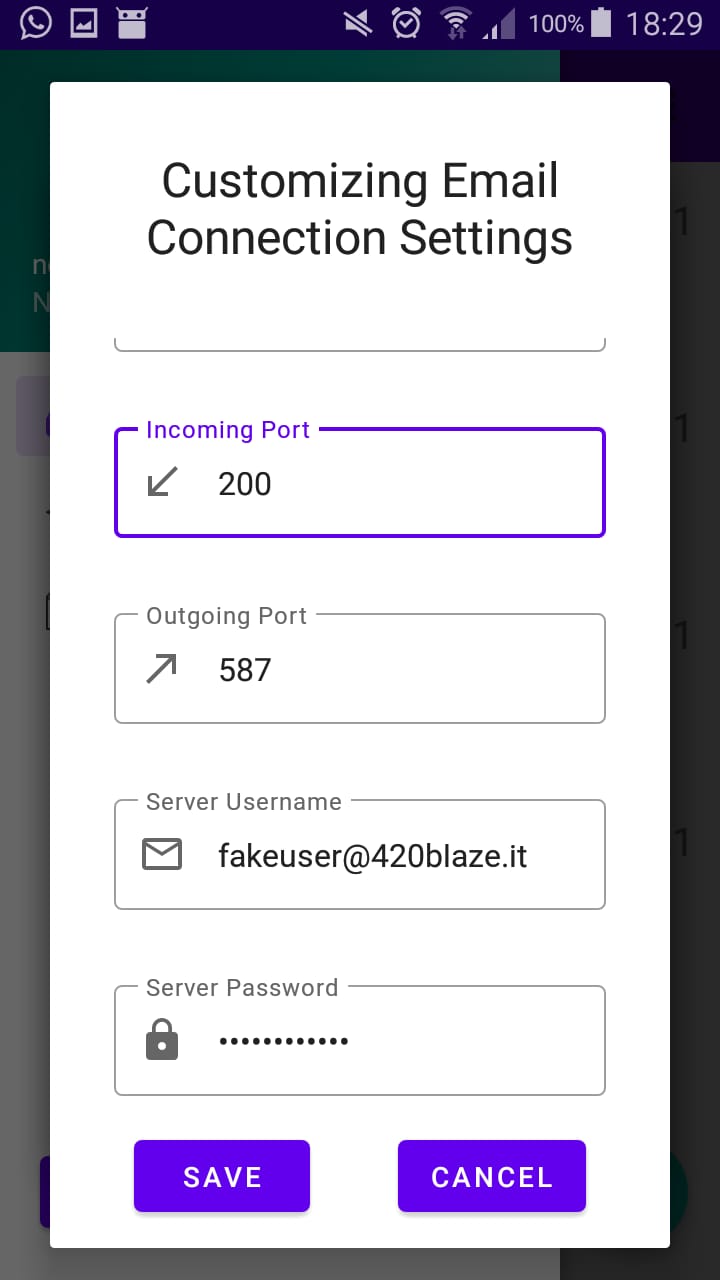The height and width of the screenshot is (1280, 720).
Task: Click the incoming port down-left arrow icon
Action: click(162, 483)
